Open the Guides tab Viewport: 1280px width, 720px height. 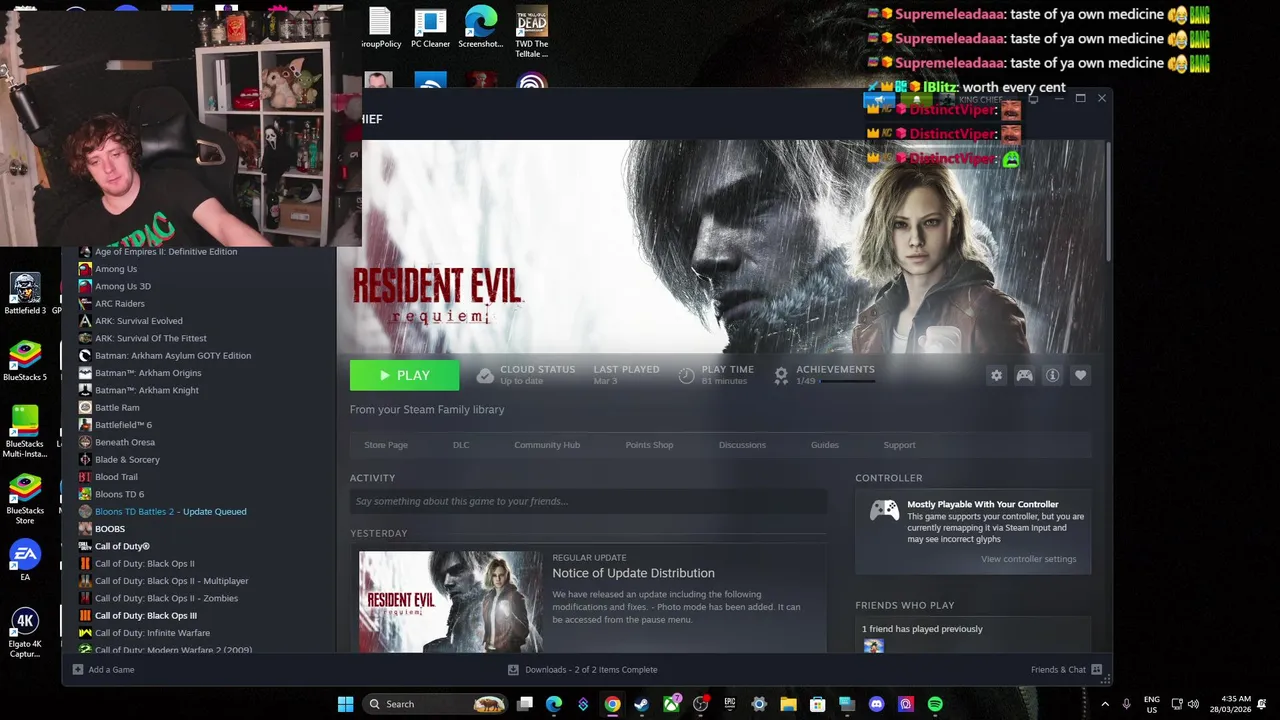click(x=825, y=445)
